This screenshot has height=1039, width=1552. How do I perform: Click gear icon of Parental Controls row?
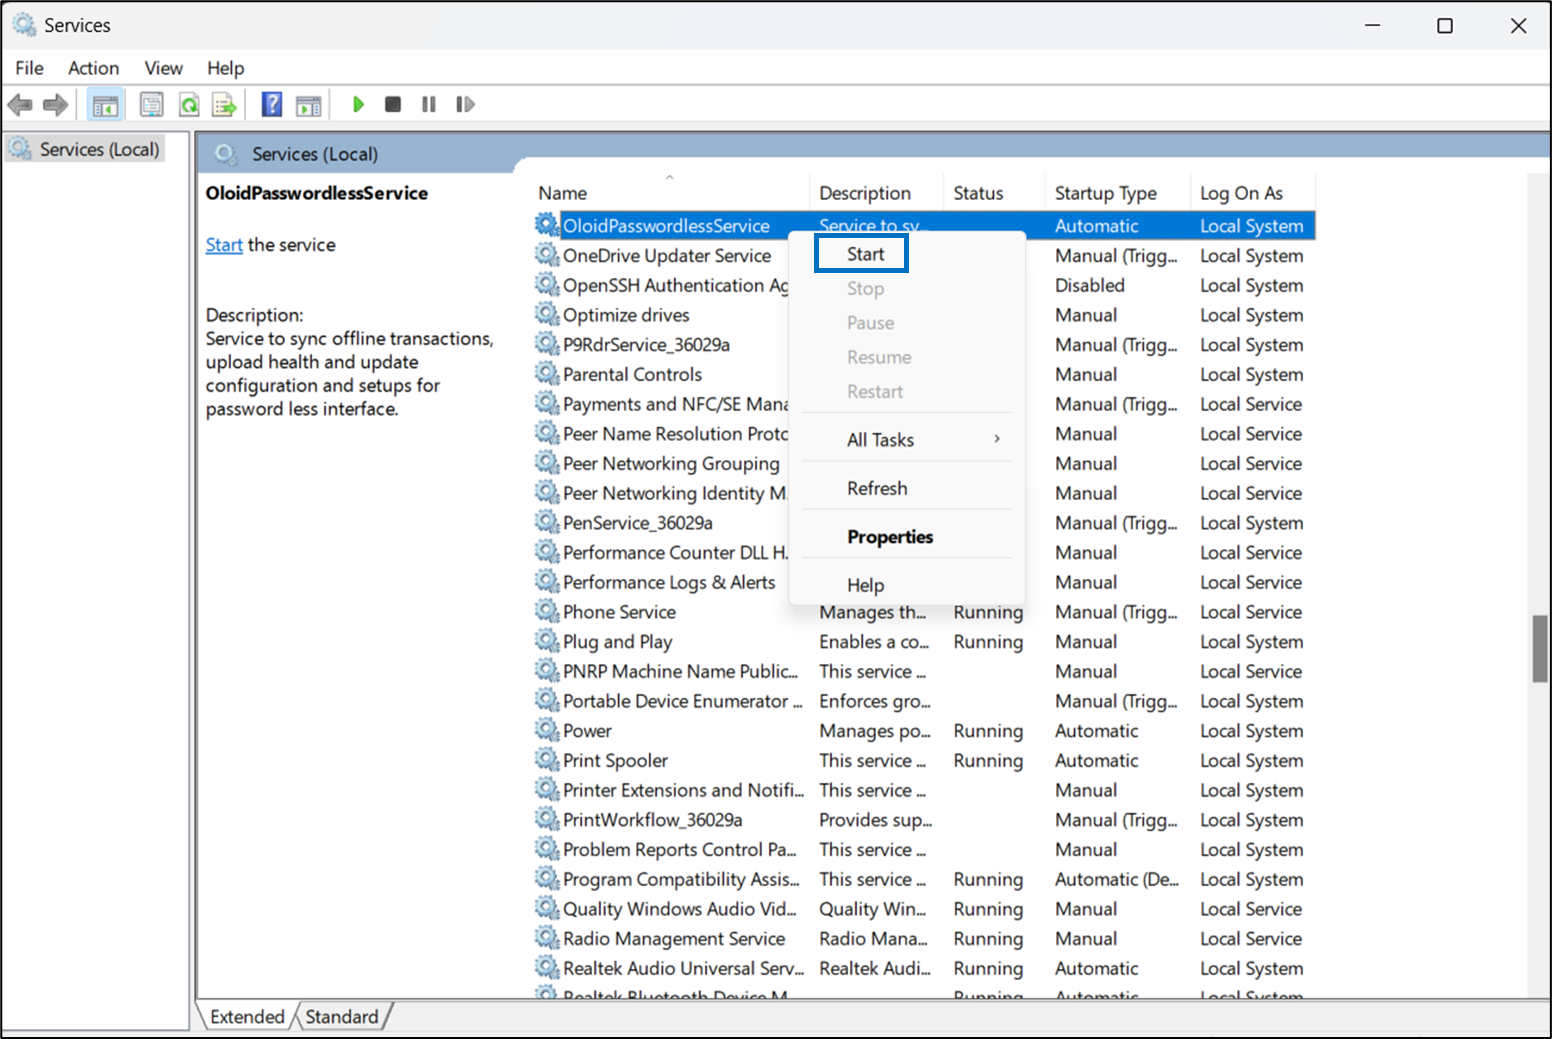coord(547,374)
